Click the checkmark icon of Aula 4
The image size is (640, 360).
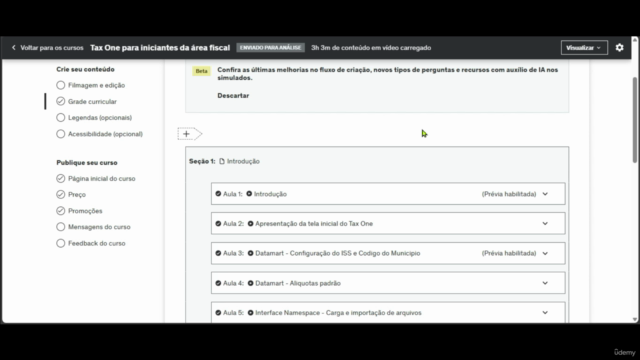218,283
